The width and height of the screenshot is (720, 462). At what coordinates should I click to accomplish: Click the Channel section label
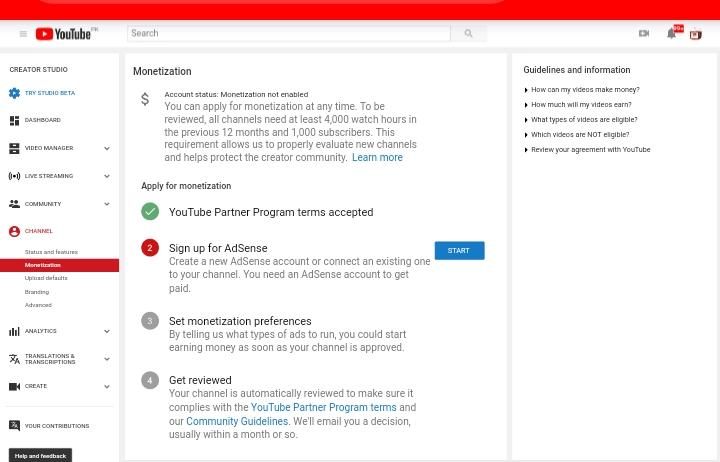coord(39,231)
